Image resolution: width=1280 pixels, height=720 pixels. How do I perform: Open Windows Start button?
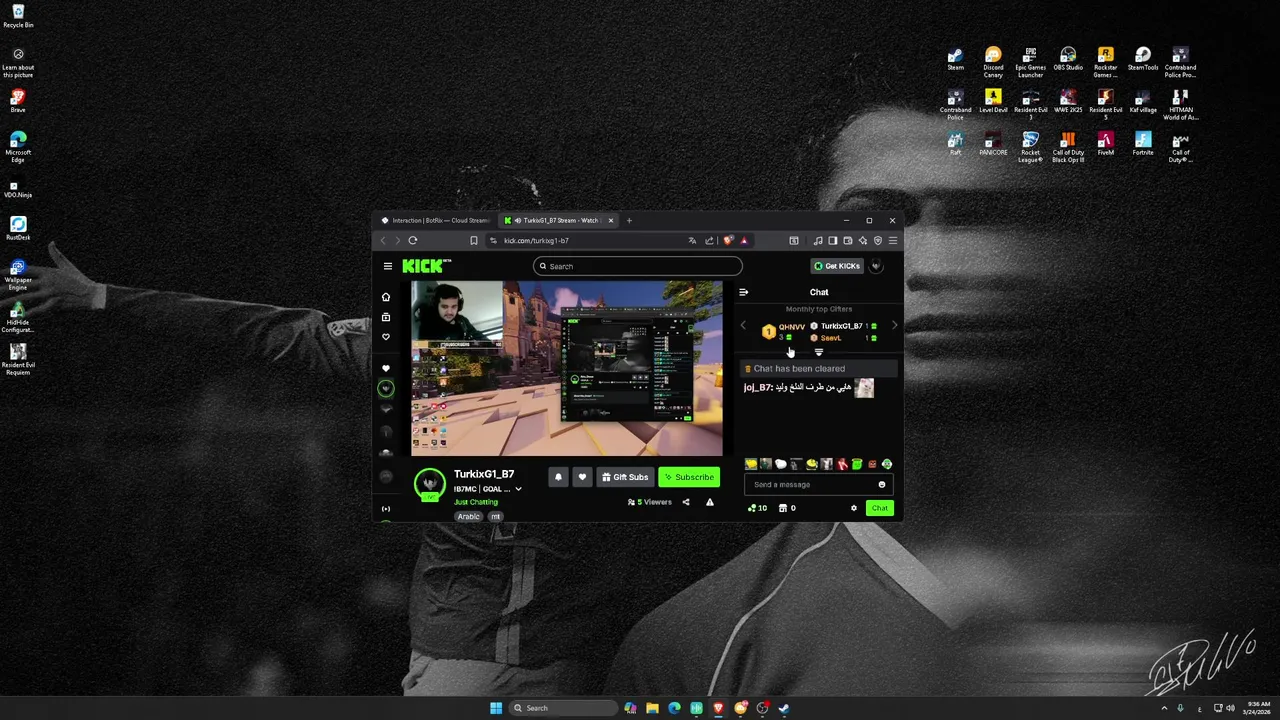tap(496, 708)
